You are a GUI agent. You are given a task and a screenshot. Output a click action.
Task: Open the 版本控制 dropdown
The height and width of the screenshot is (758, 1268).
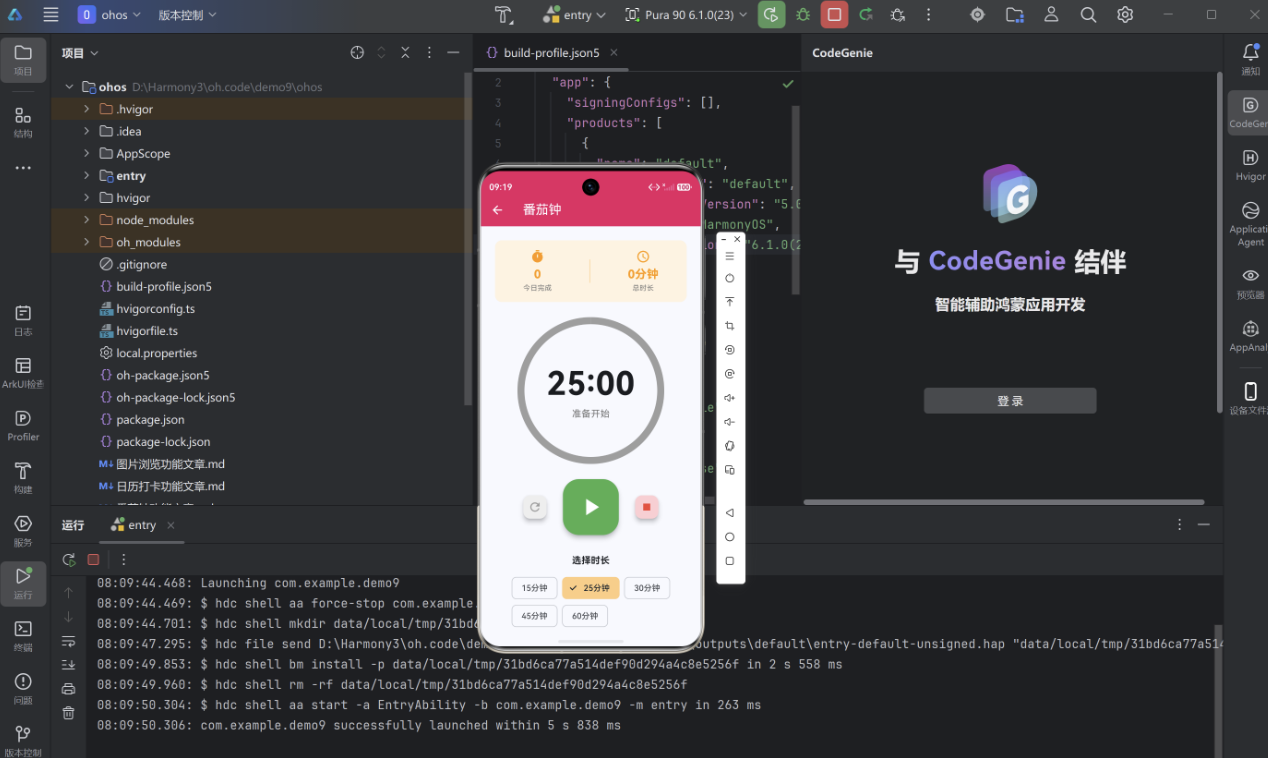pyautogui.click(x=188, y=15)
